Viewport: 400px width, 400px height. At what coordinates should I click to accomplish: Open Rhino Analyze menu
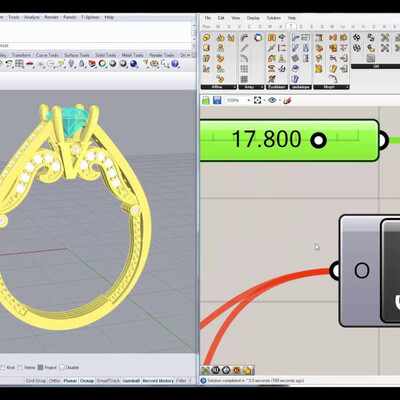32,17
